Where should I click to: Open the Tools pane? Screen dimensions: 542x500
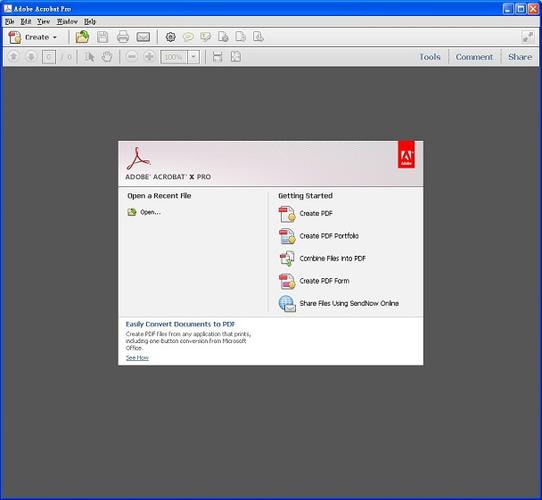pyautogui.click(x=430, y=57)
